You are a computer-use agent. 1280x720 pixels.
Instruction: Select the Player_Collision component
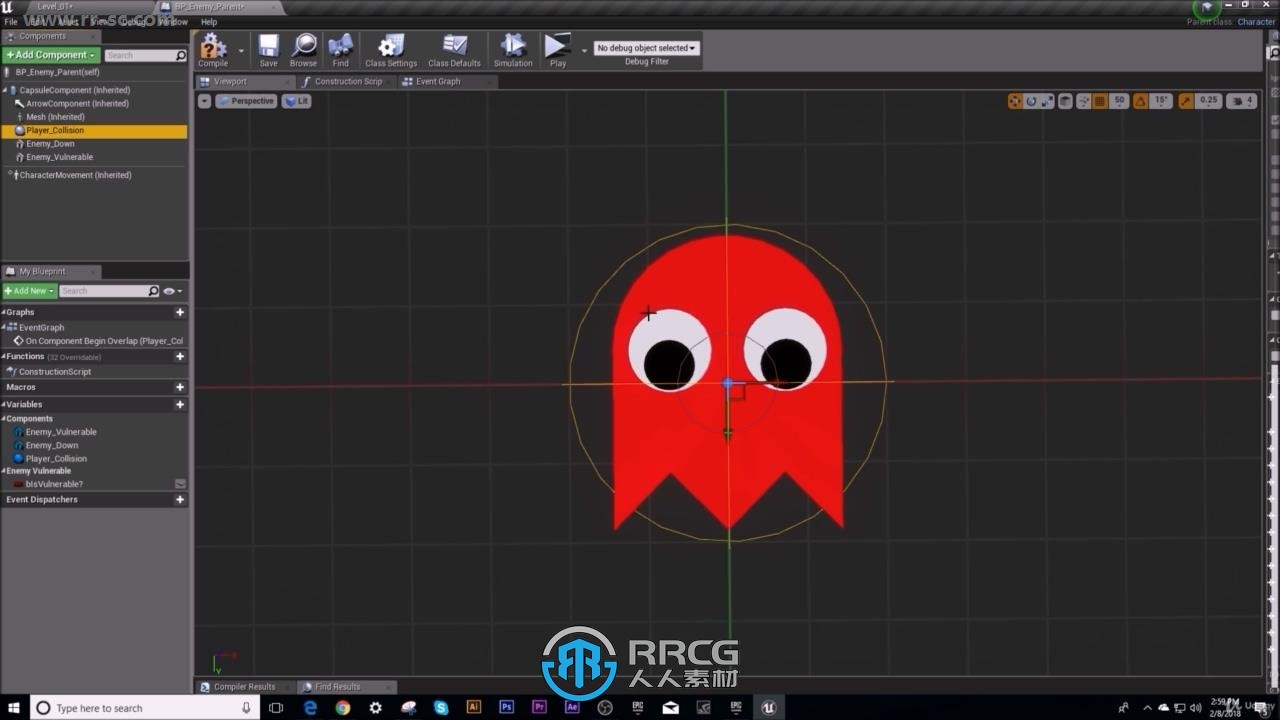(x=94, y=130)
